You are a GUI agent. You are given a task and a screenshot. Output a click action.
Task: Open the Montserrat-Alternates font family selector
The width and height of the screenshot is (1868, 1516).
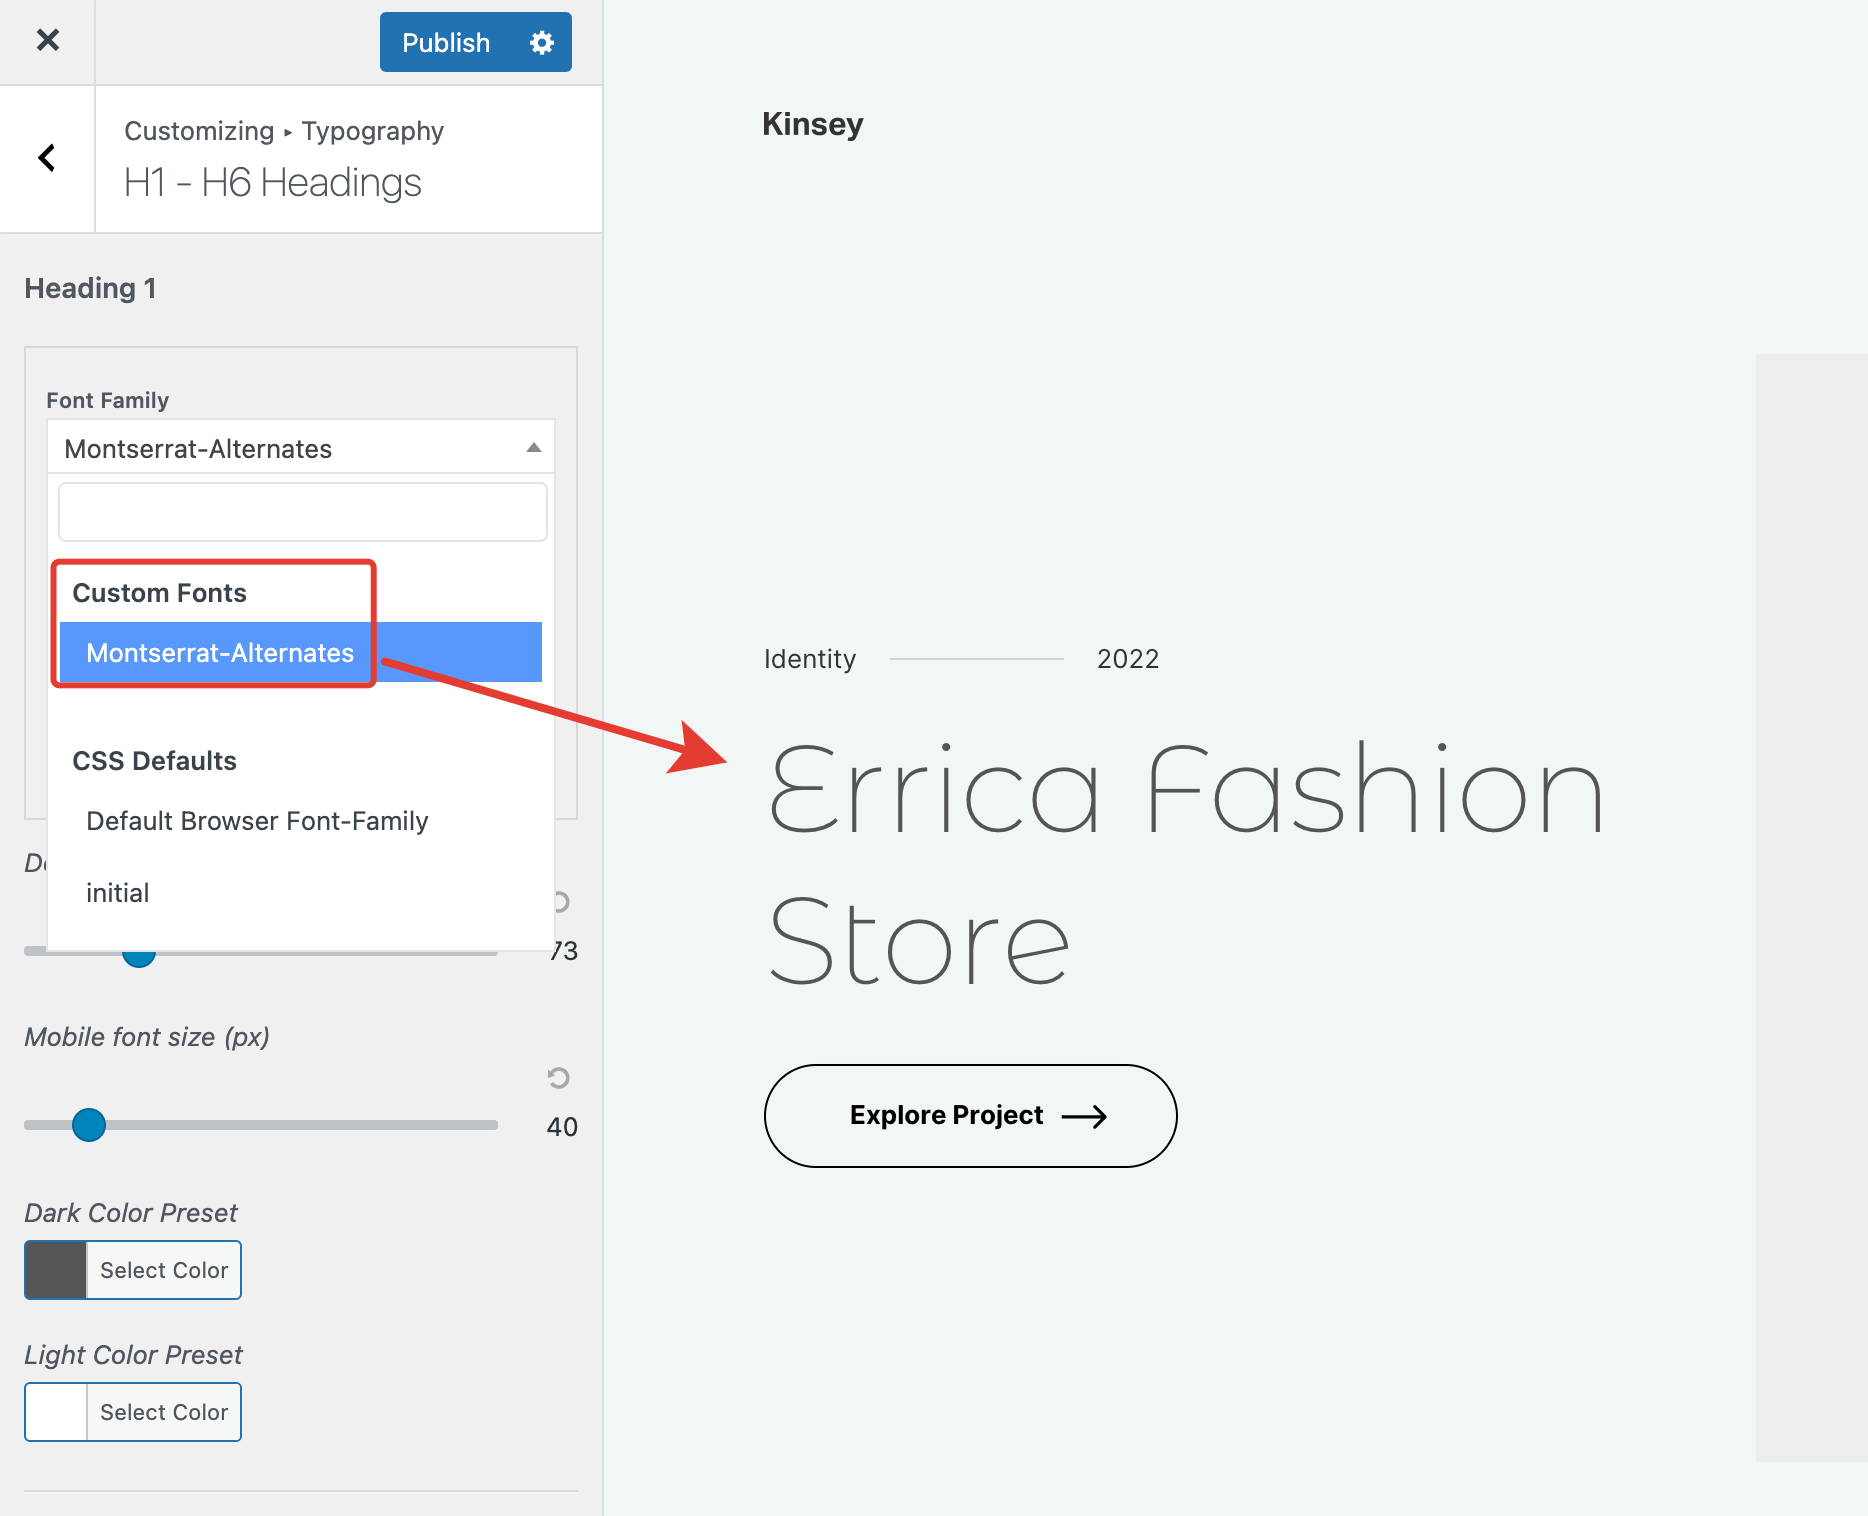[290, 448]
